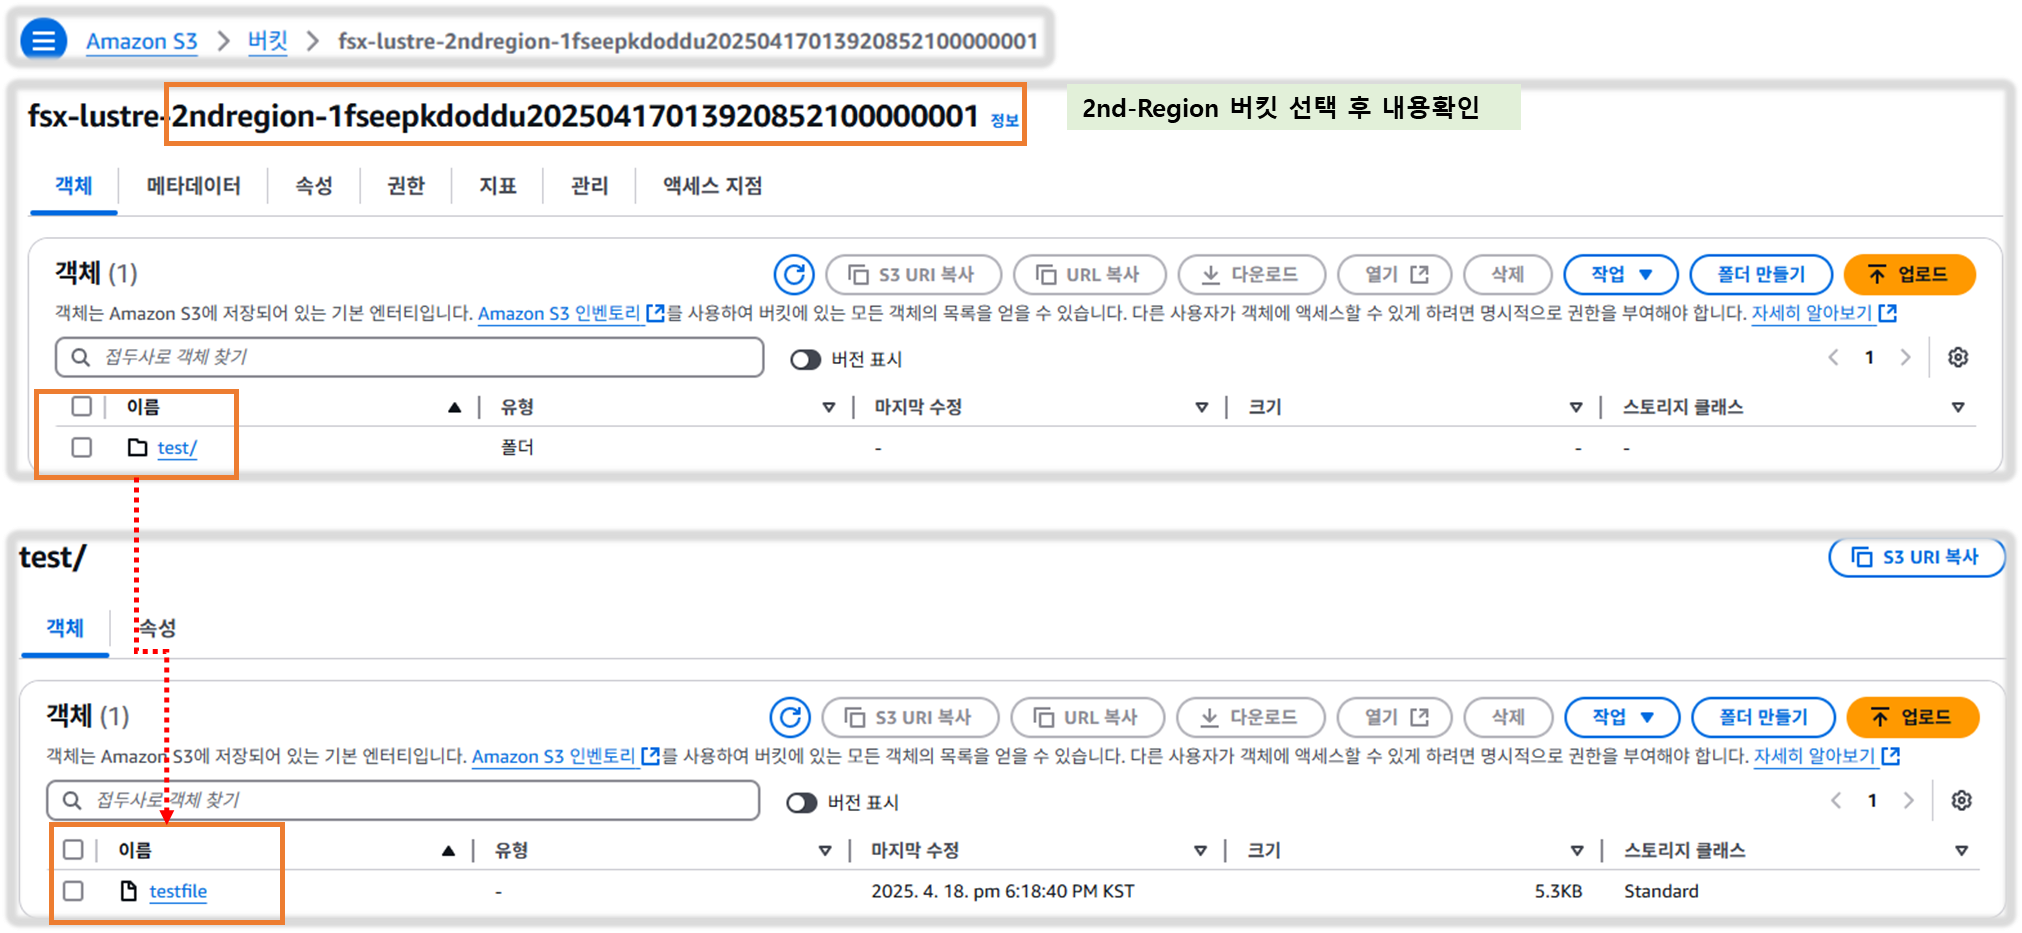Click the 업로드 button in bucket view
Image resolution: width=2022 pixels, height=933 pixels.
(1909, 274)
